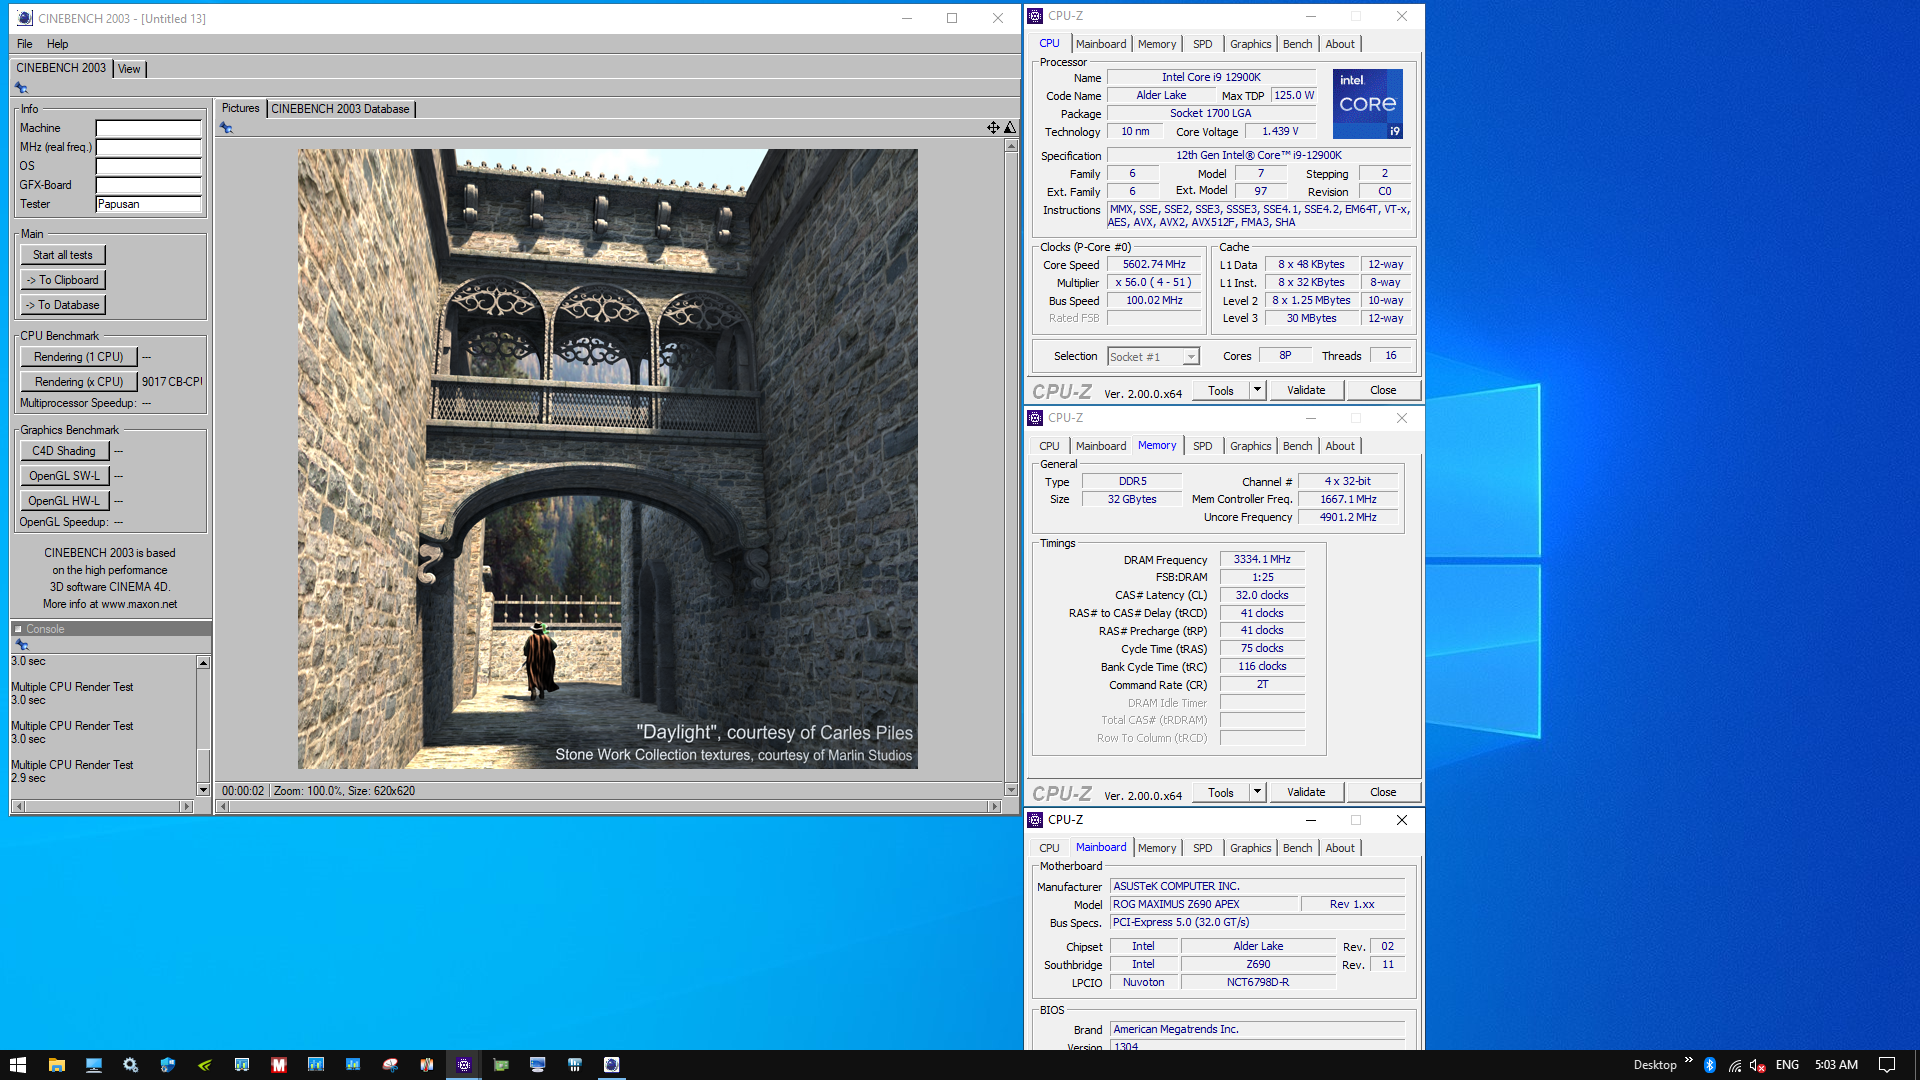Screen dimensions: 1920x1080
Task: Click the To Database button
Action: pyautogui.click(x=62, y=305)
